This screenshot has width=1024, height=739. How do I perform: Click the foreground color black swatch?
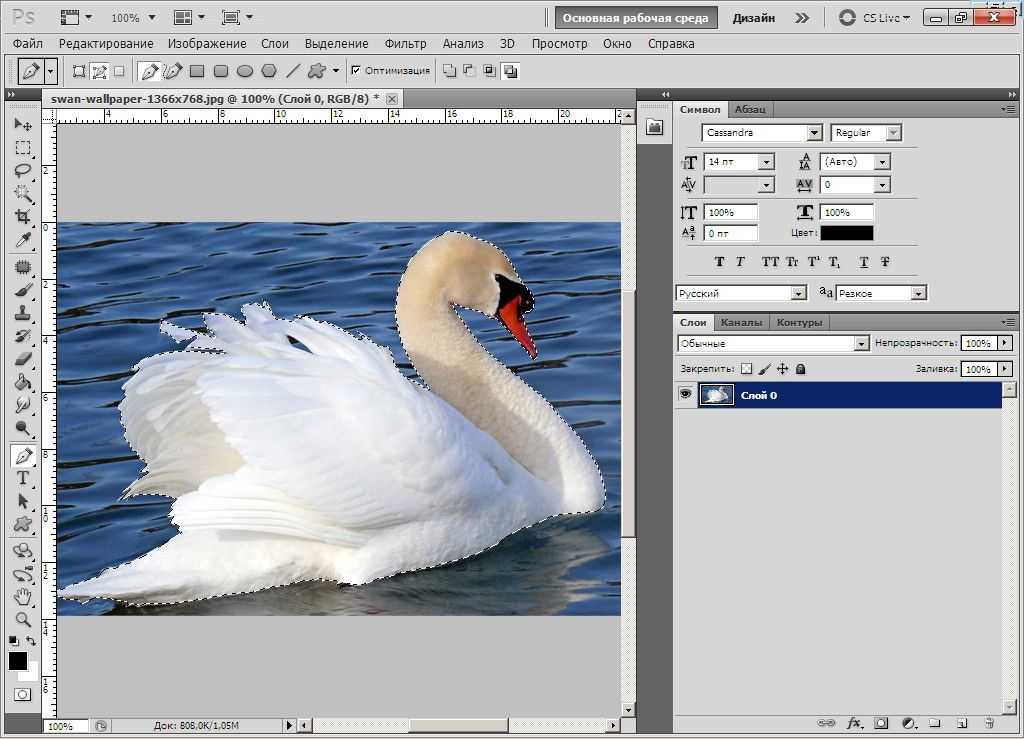click(18, 661)
